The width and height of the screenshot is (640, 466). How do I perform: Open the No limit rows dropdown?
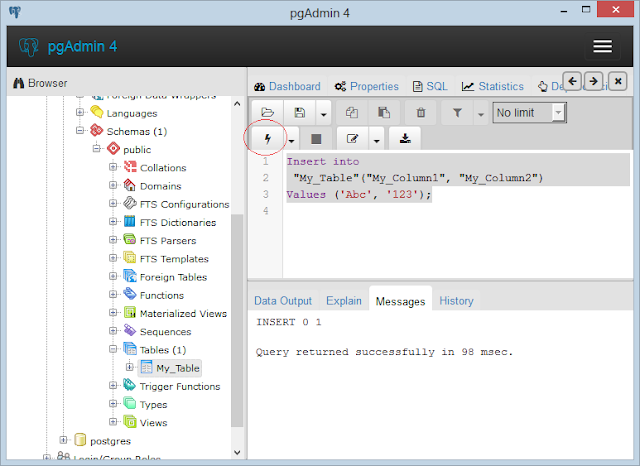529,113
